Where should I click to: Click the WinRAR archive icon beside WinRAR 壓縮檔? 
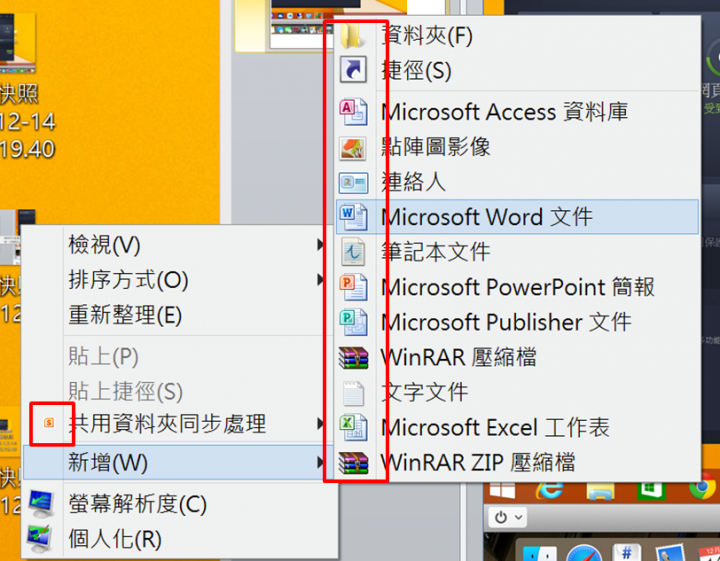point(353,358)
